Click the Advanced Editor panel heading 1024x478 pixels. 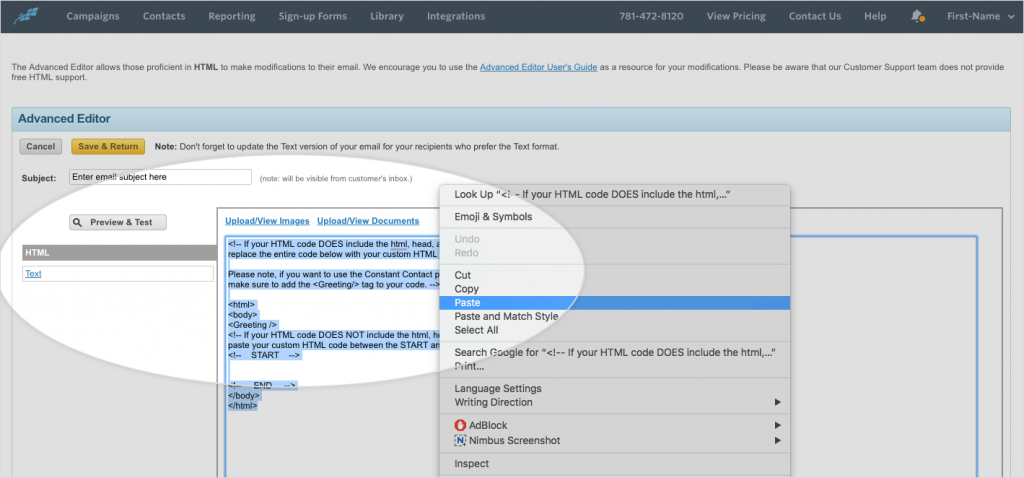[x=64, y=119]
